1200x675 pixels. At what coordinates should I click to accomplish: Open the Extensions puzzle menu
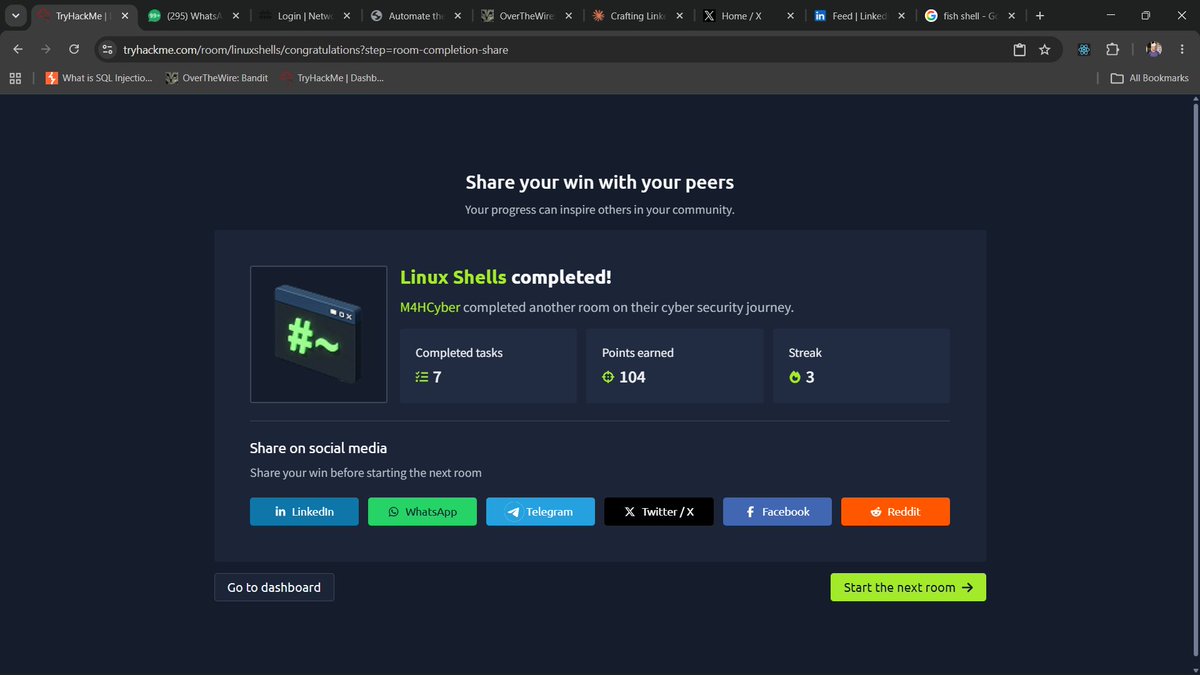[1112, 49]
